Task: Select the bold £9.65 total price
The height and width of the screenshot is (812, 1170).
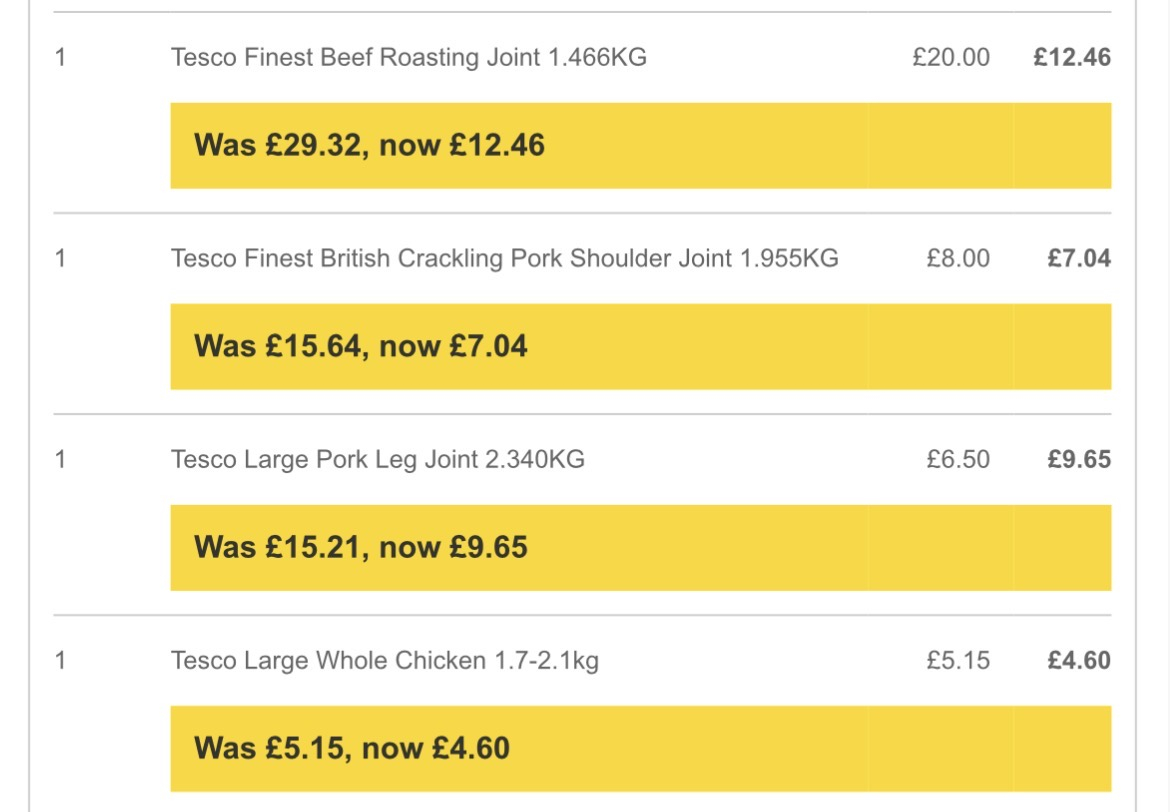Action: pyautogui.click(x=1078, y=459)
